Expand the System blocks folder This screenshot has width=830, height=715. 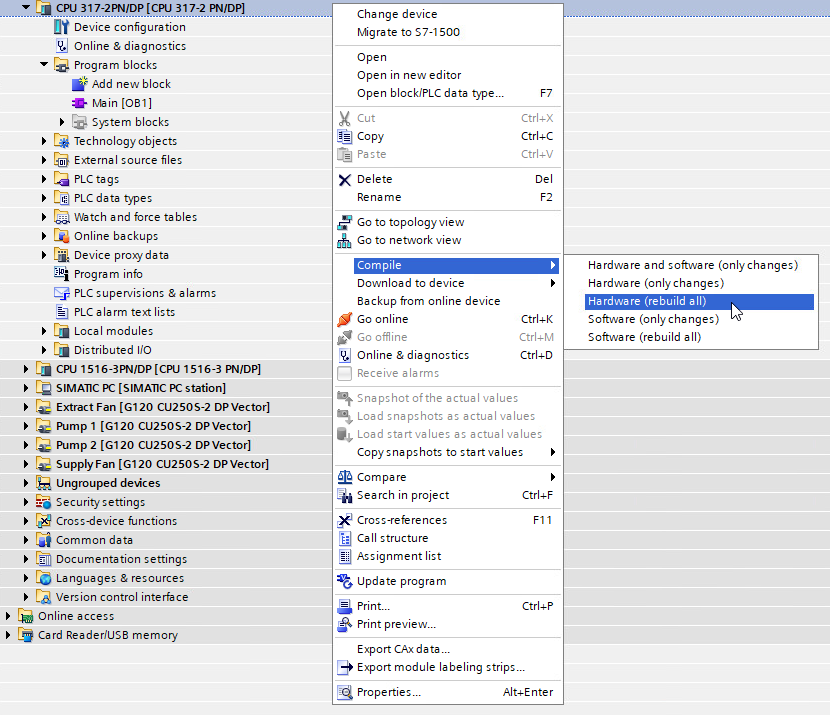click(x=62, y=122)
